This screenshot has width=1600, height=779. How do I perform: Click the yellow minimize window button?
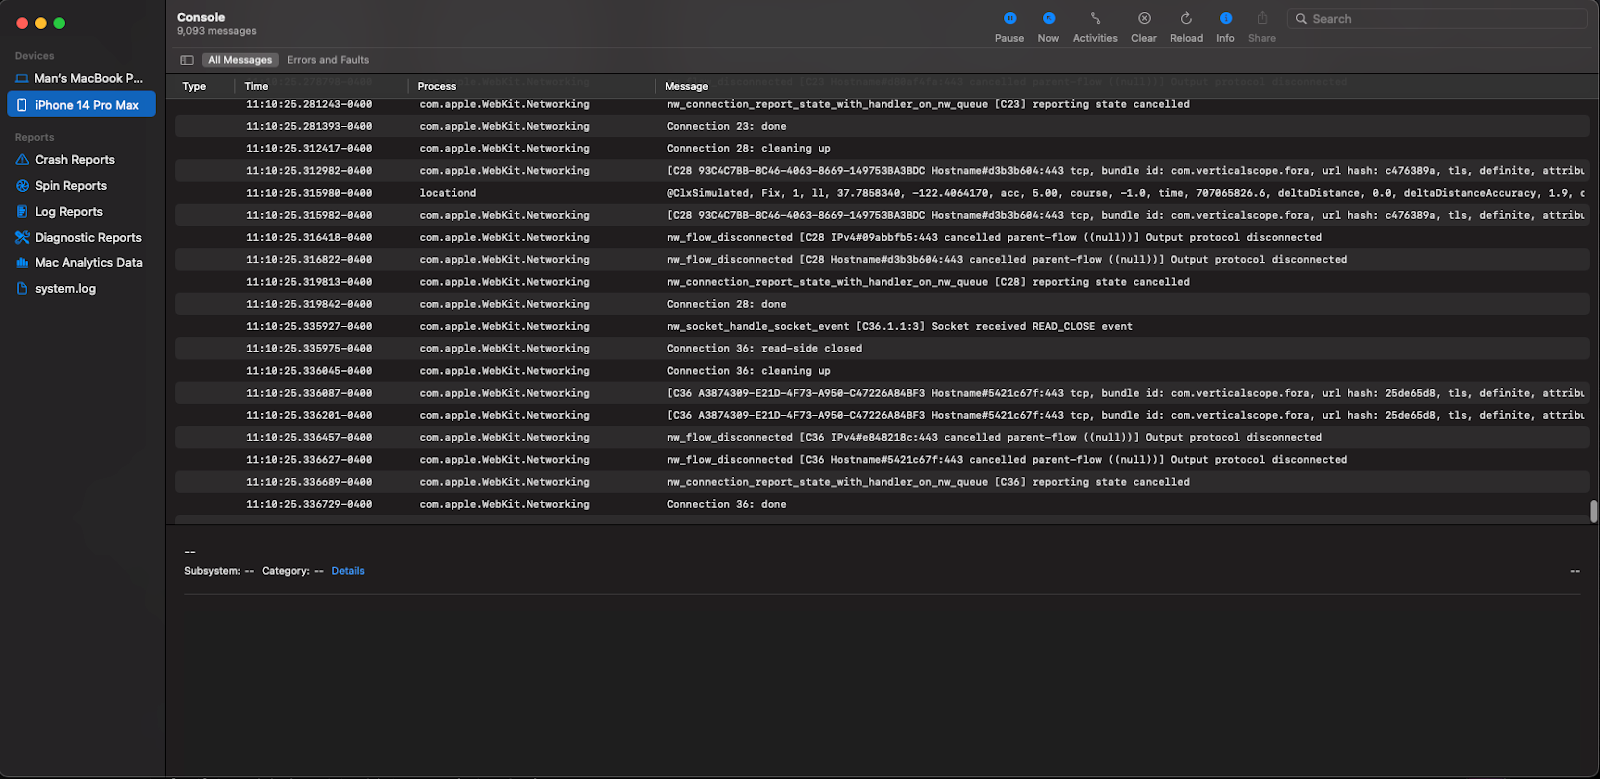click(41, 23)
